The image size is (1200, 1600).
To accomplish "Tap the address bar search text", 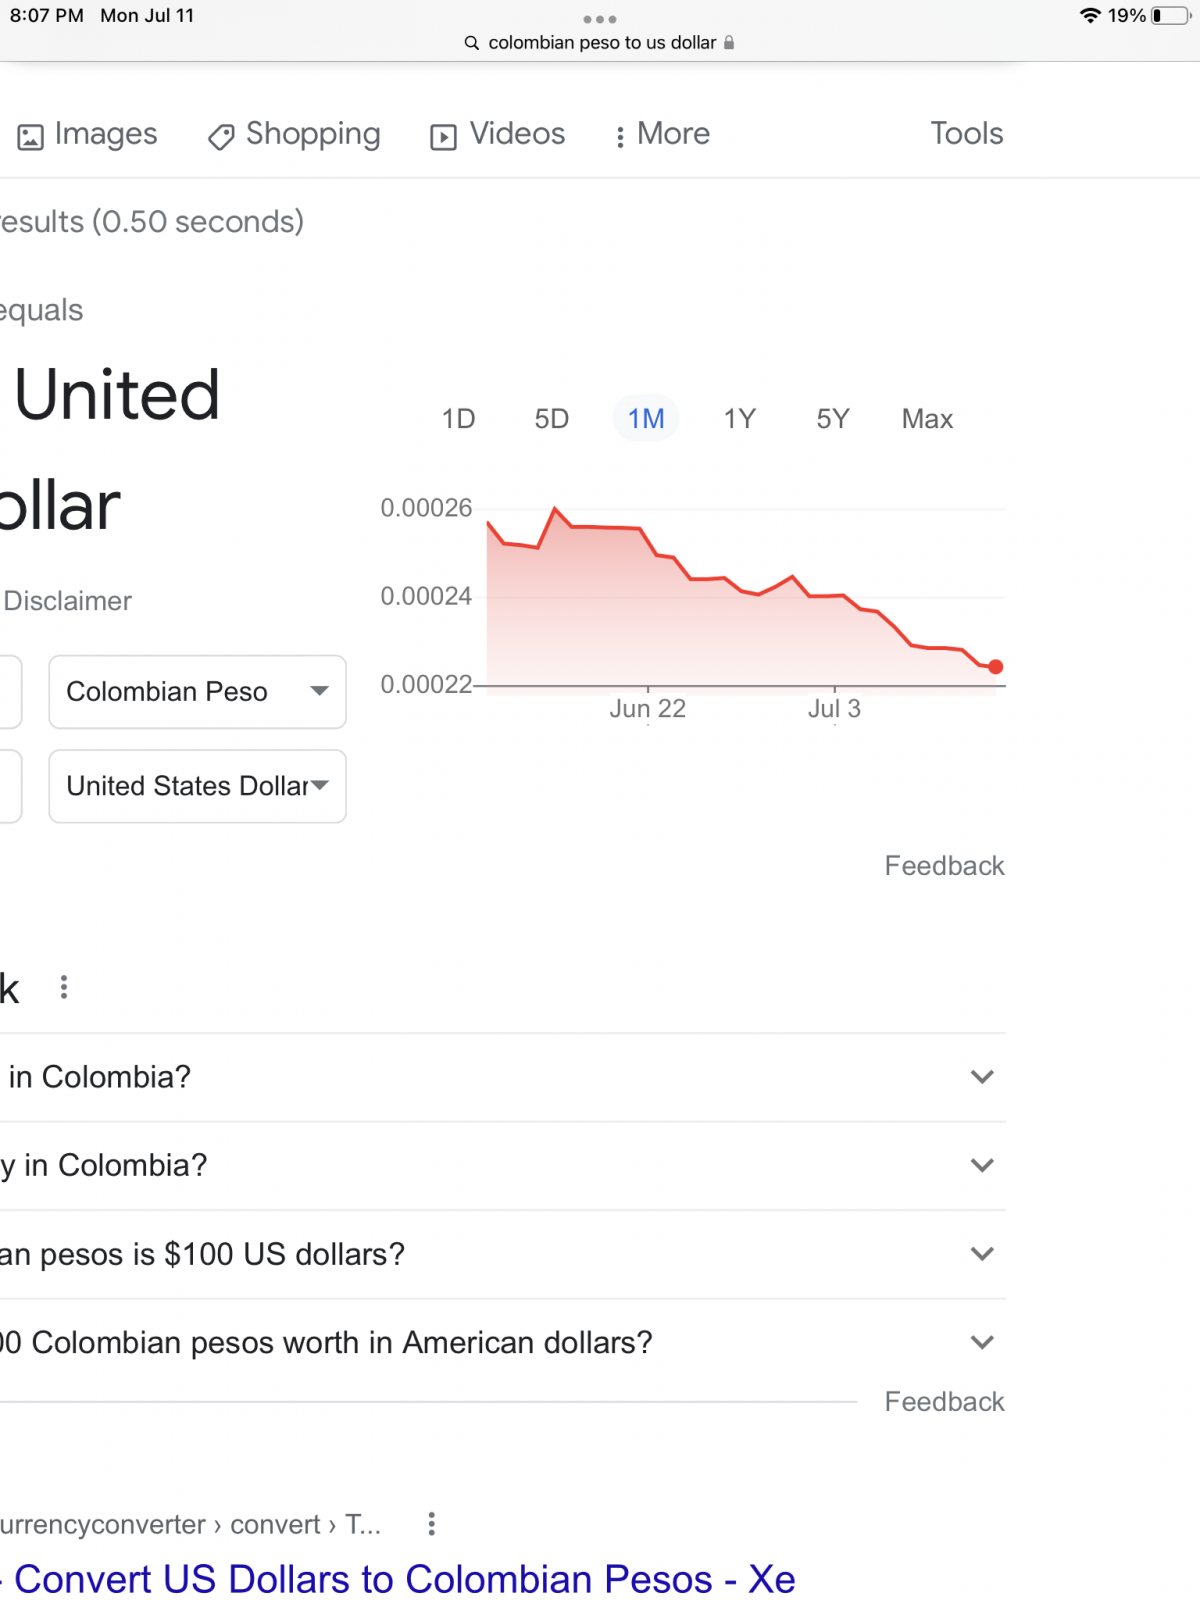I will (x=602, y=43).
